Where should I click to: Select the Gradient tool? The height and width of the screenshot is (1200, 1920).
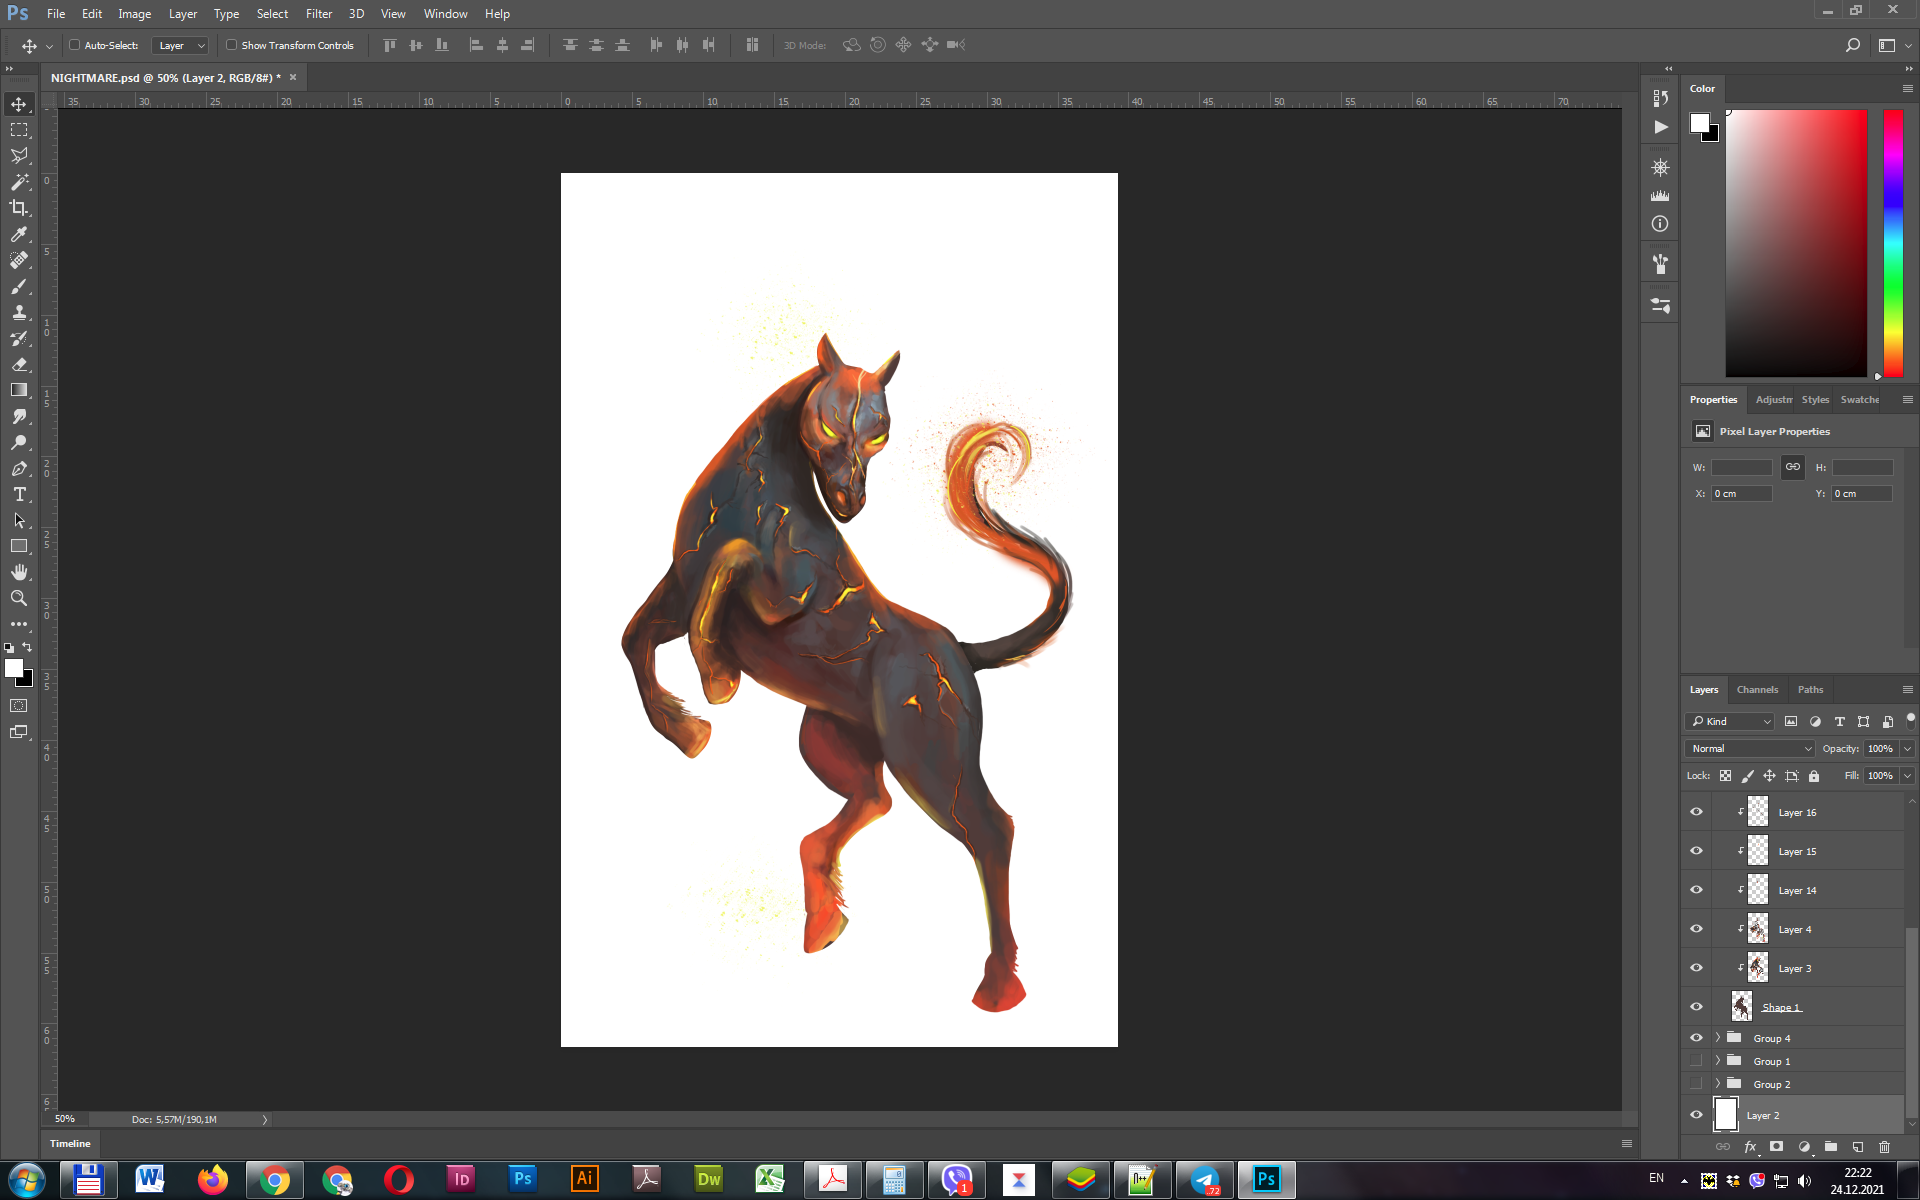click(19, 390)
